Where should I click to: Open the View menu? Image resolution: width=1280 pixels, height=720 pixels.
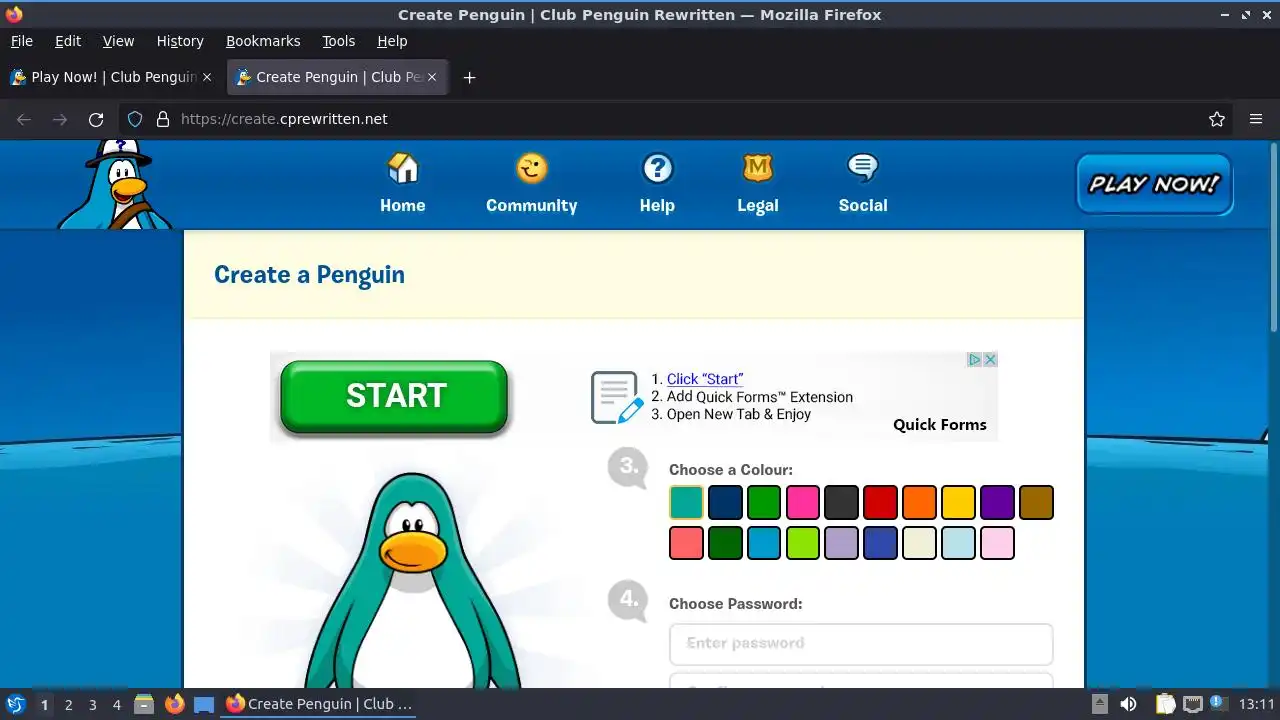tap(118, 41)
